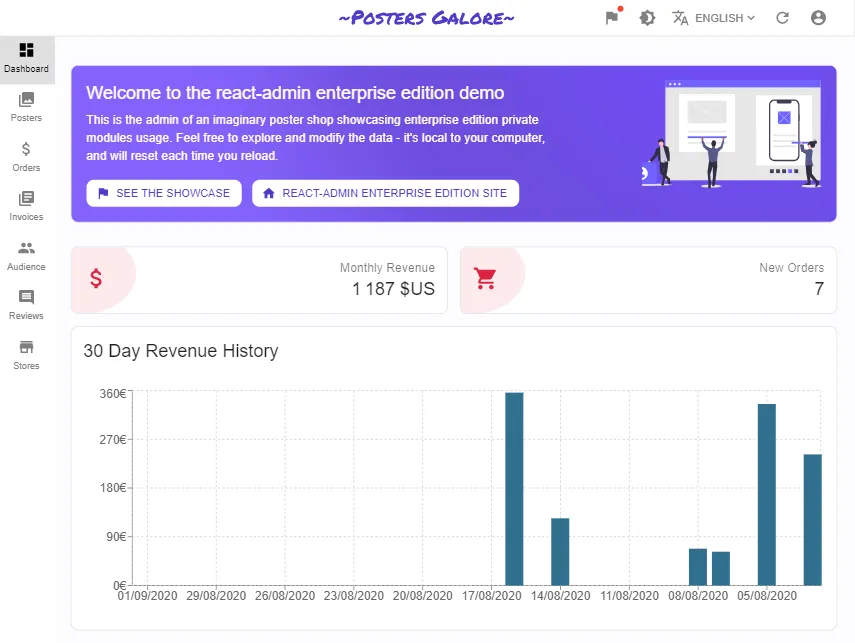Open React-Admin Enterprise Edition Site link
The height and width of the screenshot is (643, 855).
(x=385, y=193)
